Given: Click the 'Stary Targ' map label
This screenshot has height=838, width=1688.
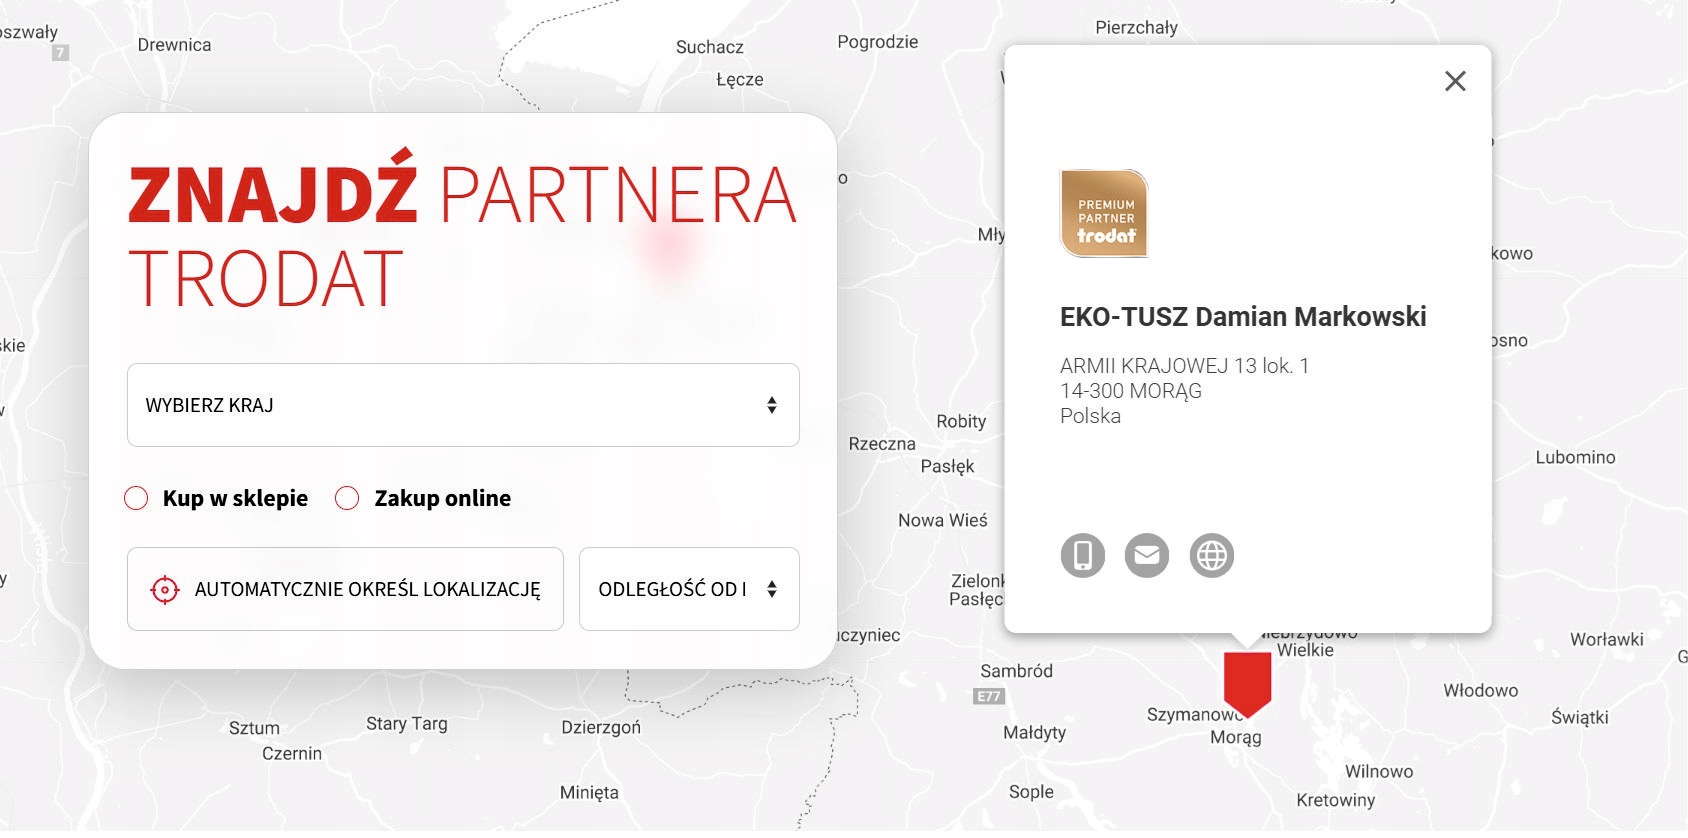Looking at the screenshot, I should [x=407, y=723].
